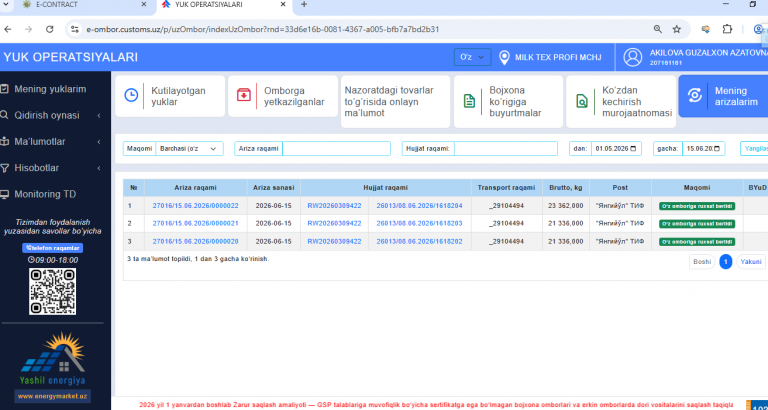Click the browser reload icon
Screen dimensions: 768x410
tap(49, 29)
